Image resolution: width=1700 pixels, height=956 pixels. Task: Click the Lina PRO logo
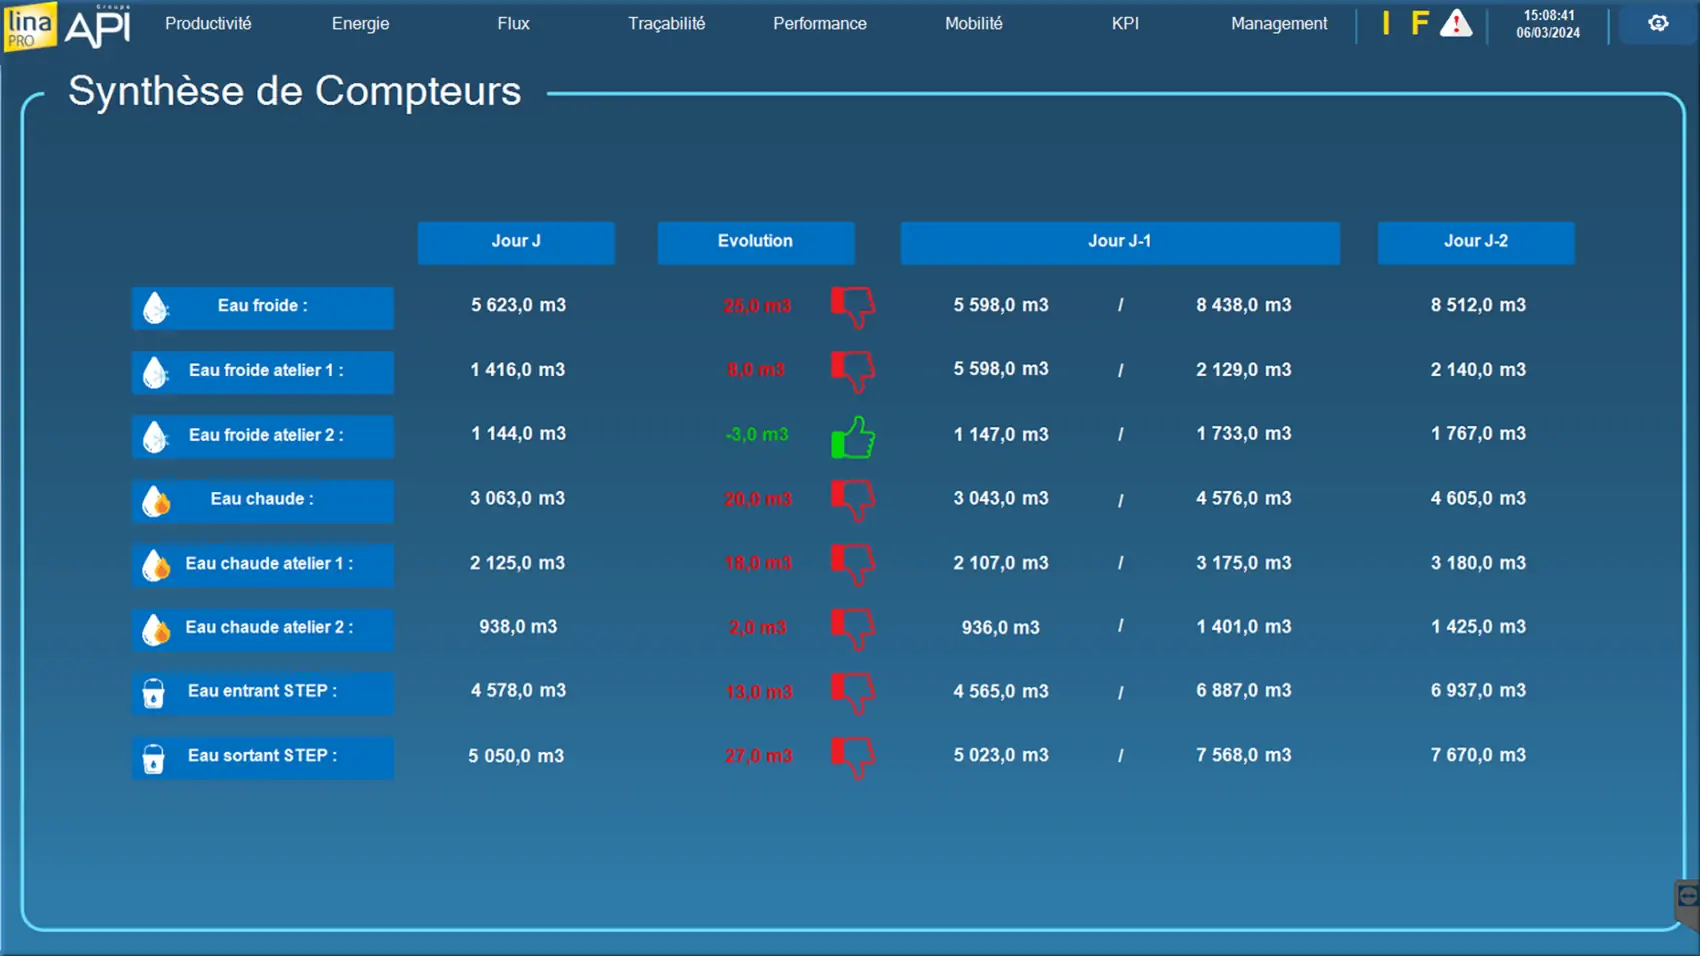(29, 25)
